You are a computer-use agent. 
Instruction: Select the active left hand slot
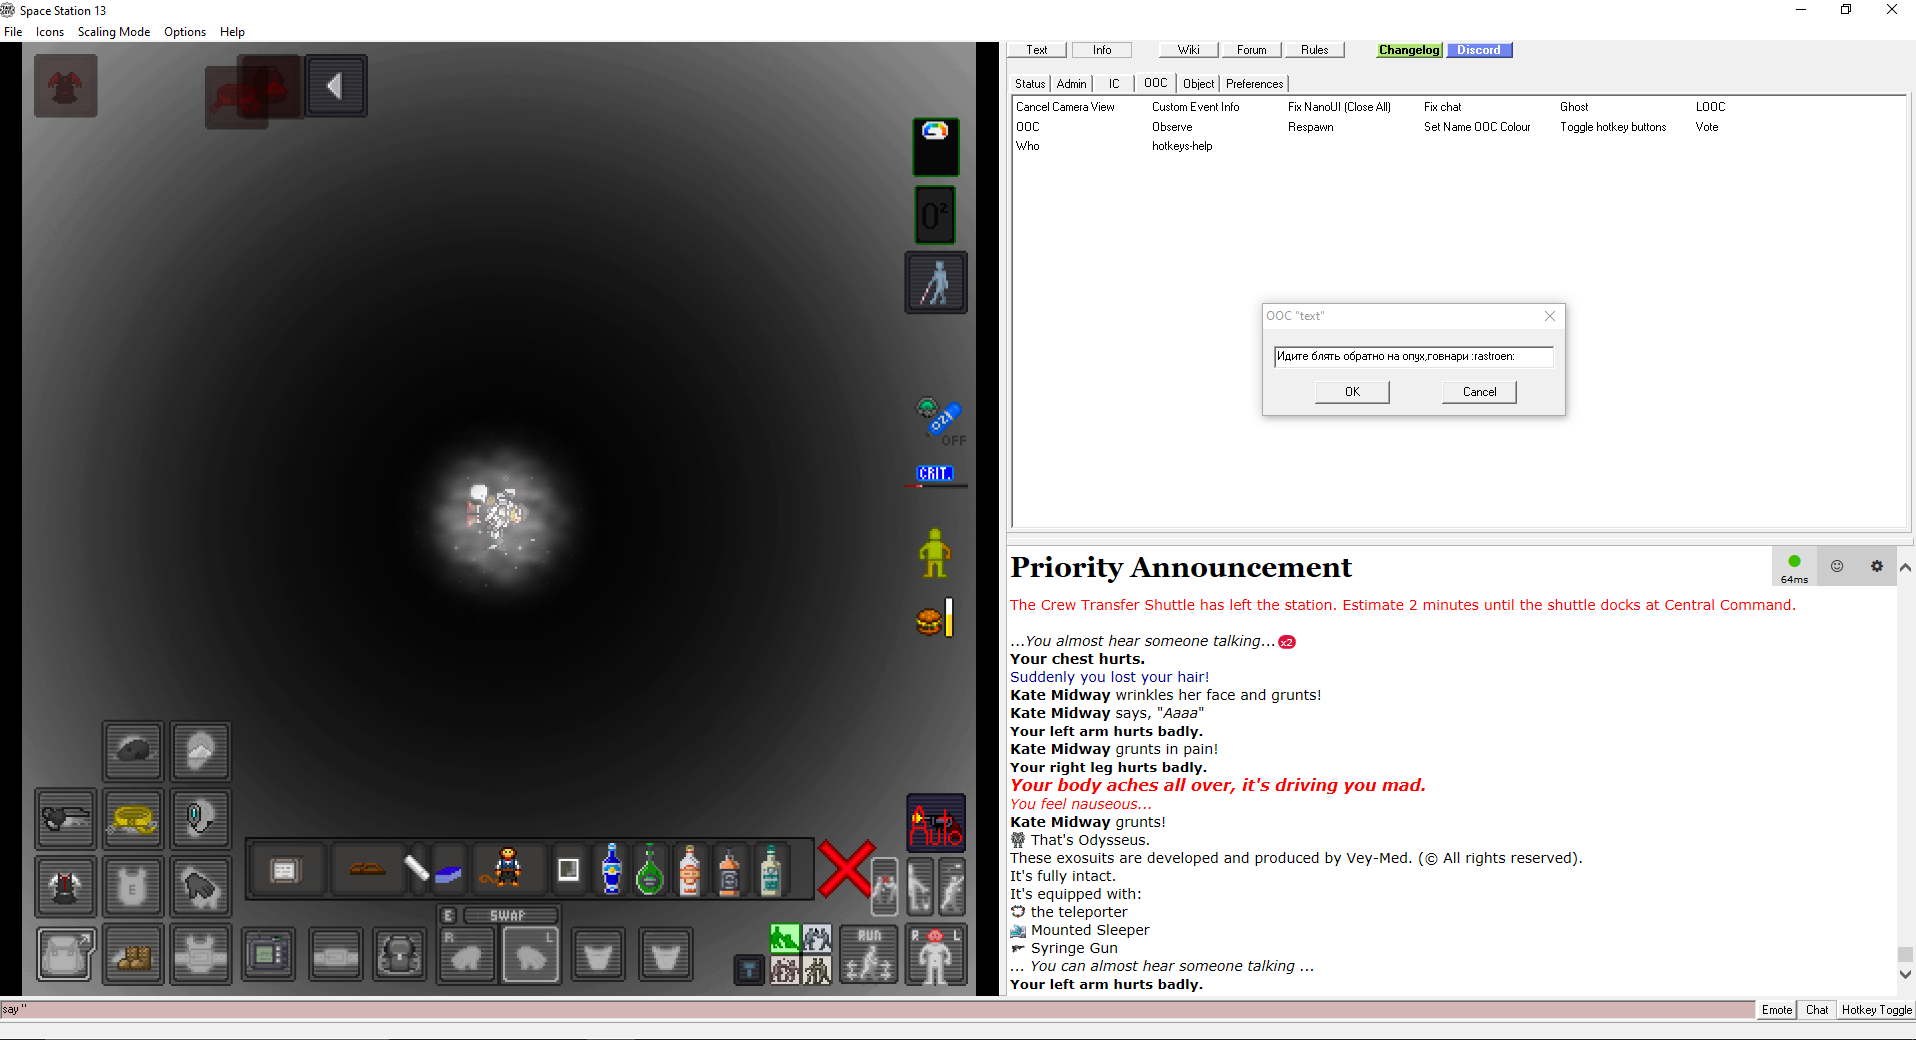[531, 955]
